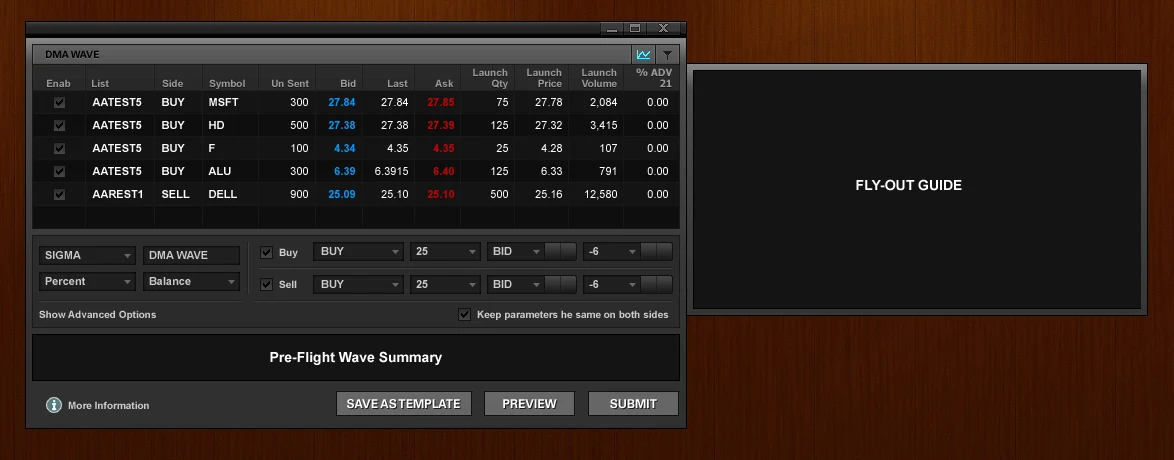Toggle the Buy side checkbox
Image resolution: width=1174 pixels, height=460 pixels.
point(266,252)
